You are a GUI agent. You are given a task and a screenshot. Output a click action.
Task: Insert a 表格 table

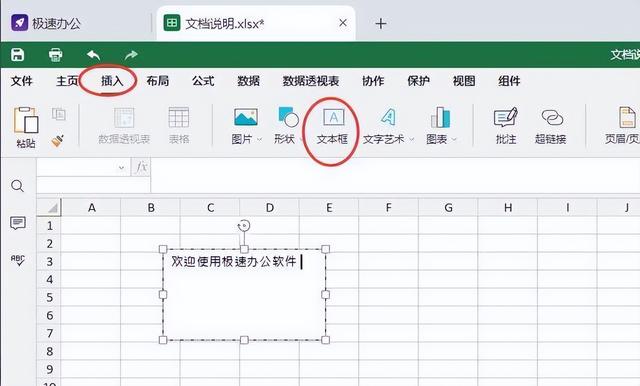pos(179,126)
